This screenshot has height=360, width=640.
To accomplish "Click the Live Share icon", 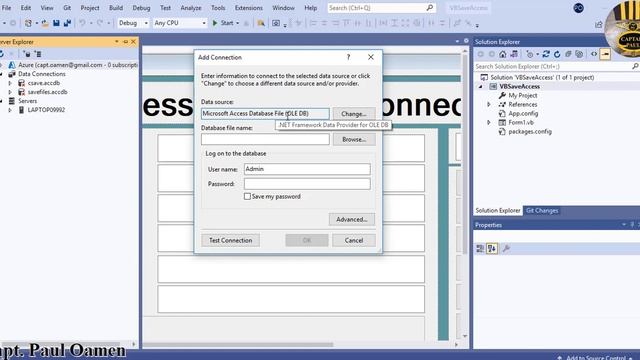I will click(598, 25).
